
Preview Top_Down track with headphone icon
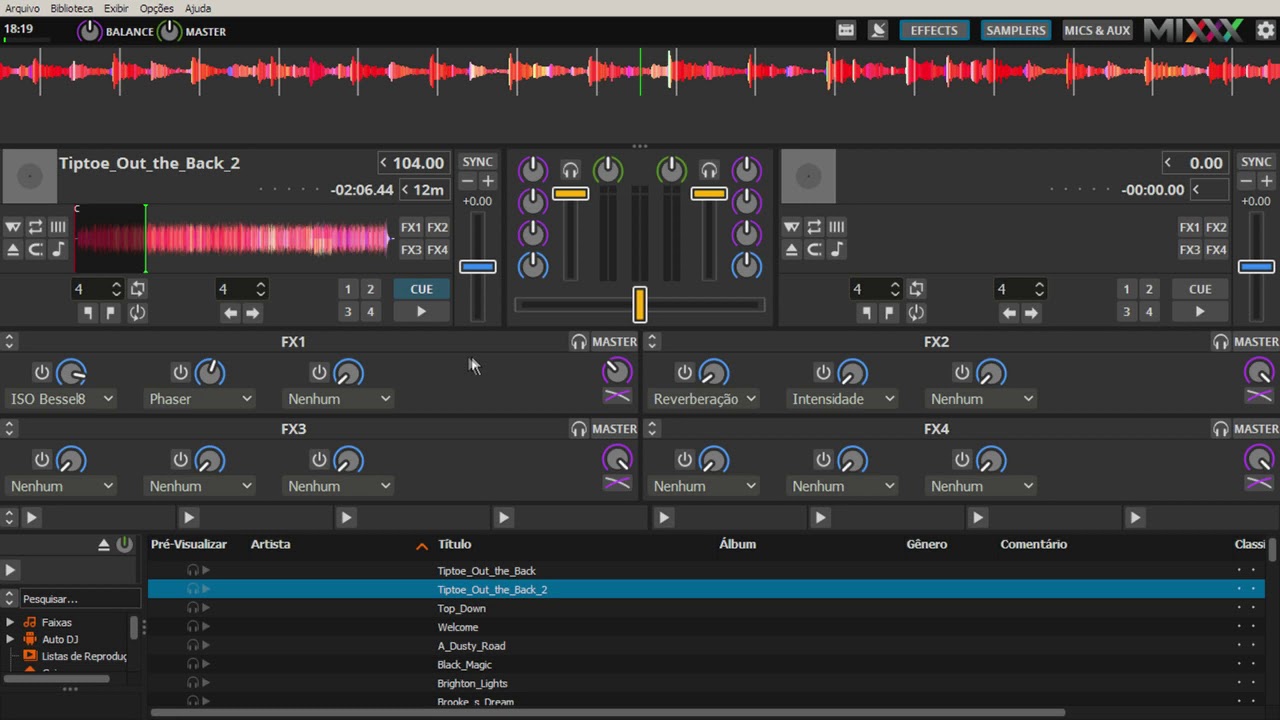tap(193, 608)
